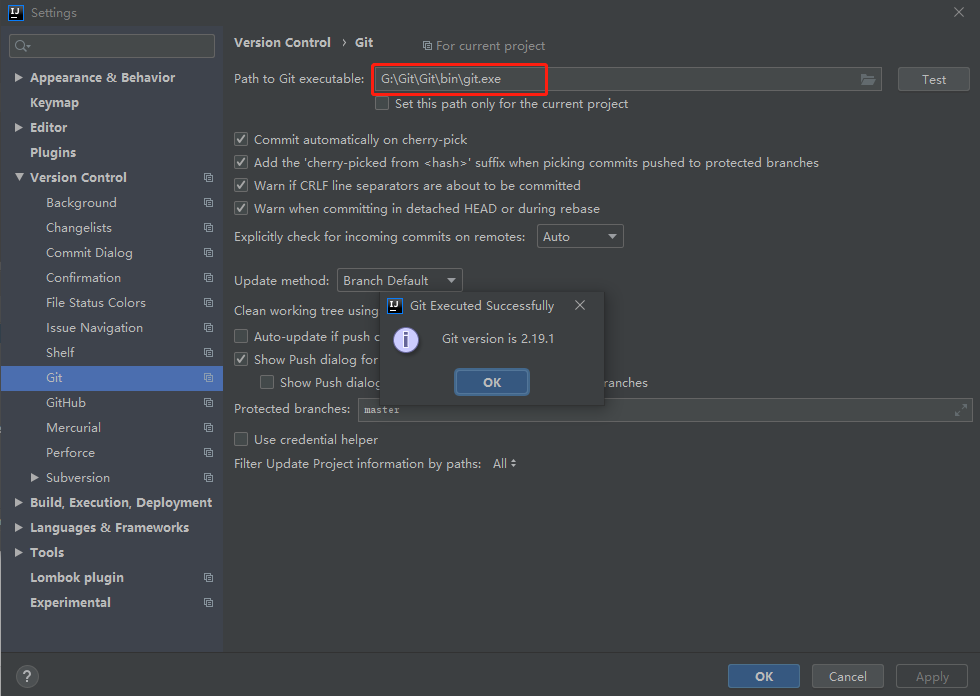Click the help question mark icon

click(x=27, y=676)
